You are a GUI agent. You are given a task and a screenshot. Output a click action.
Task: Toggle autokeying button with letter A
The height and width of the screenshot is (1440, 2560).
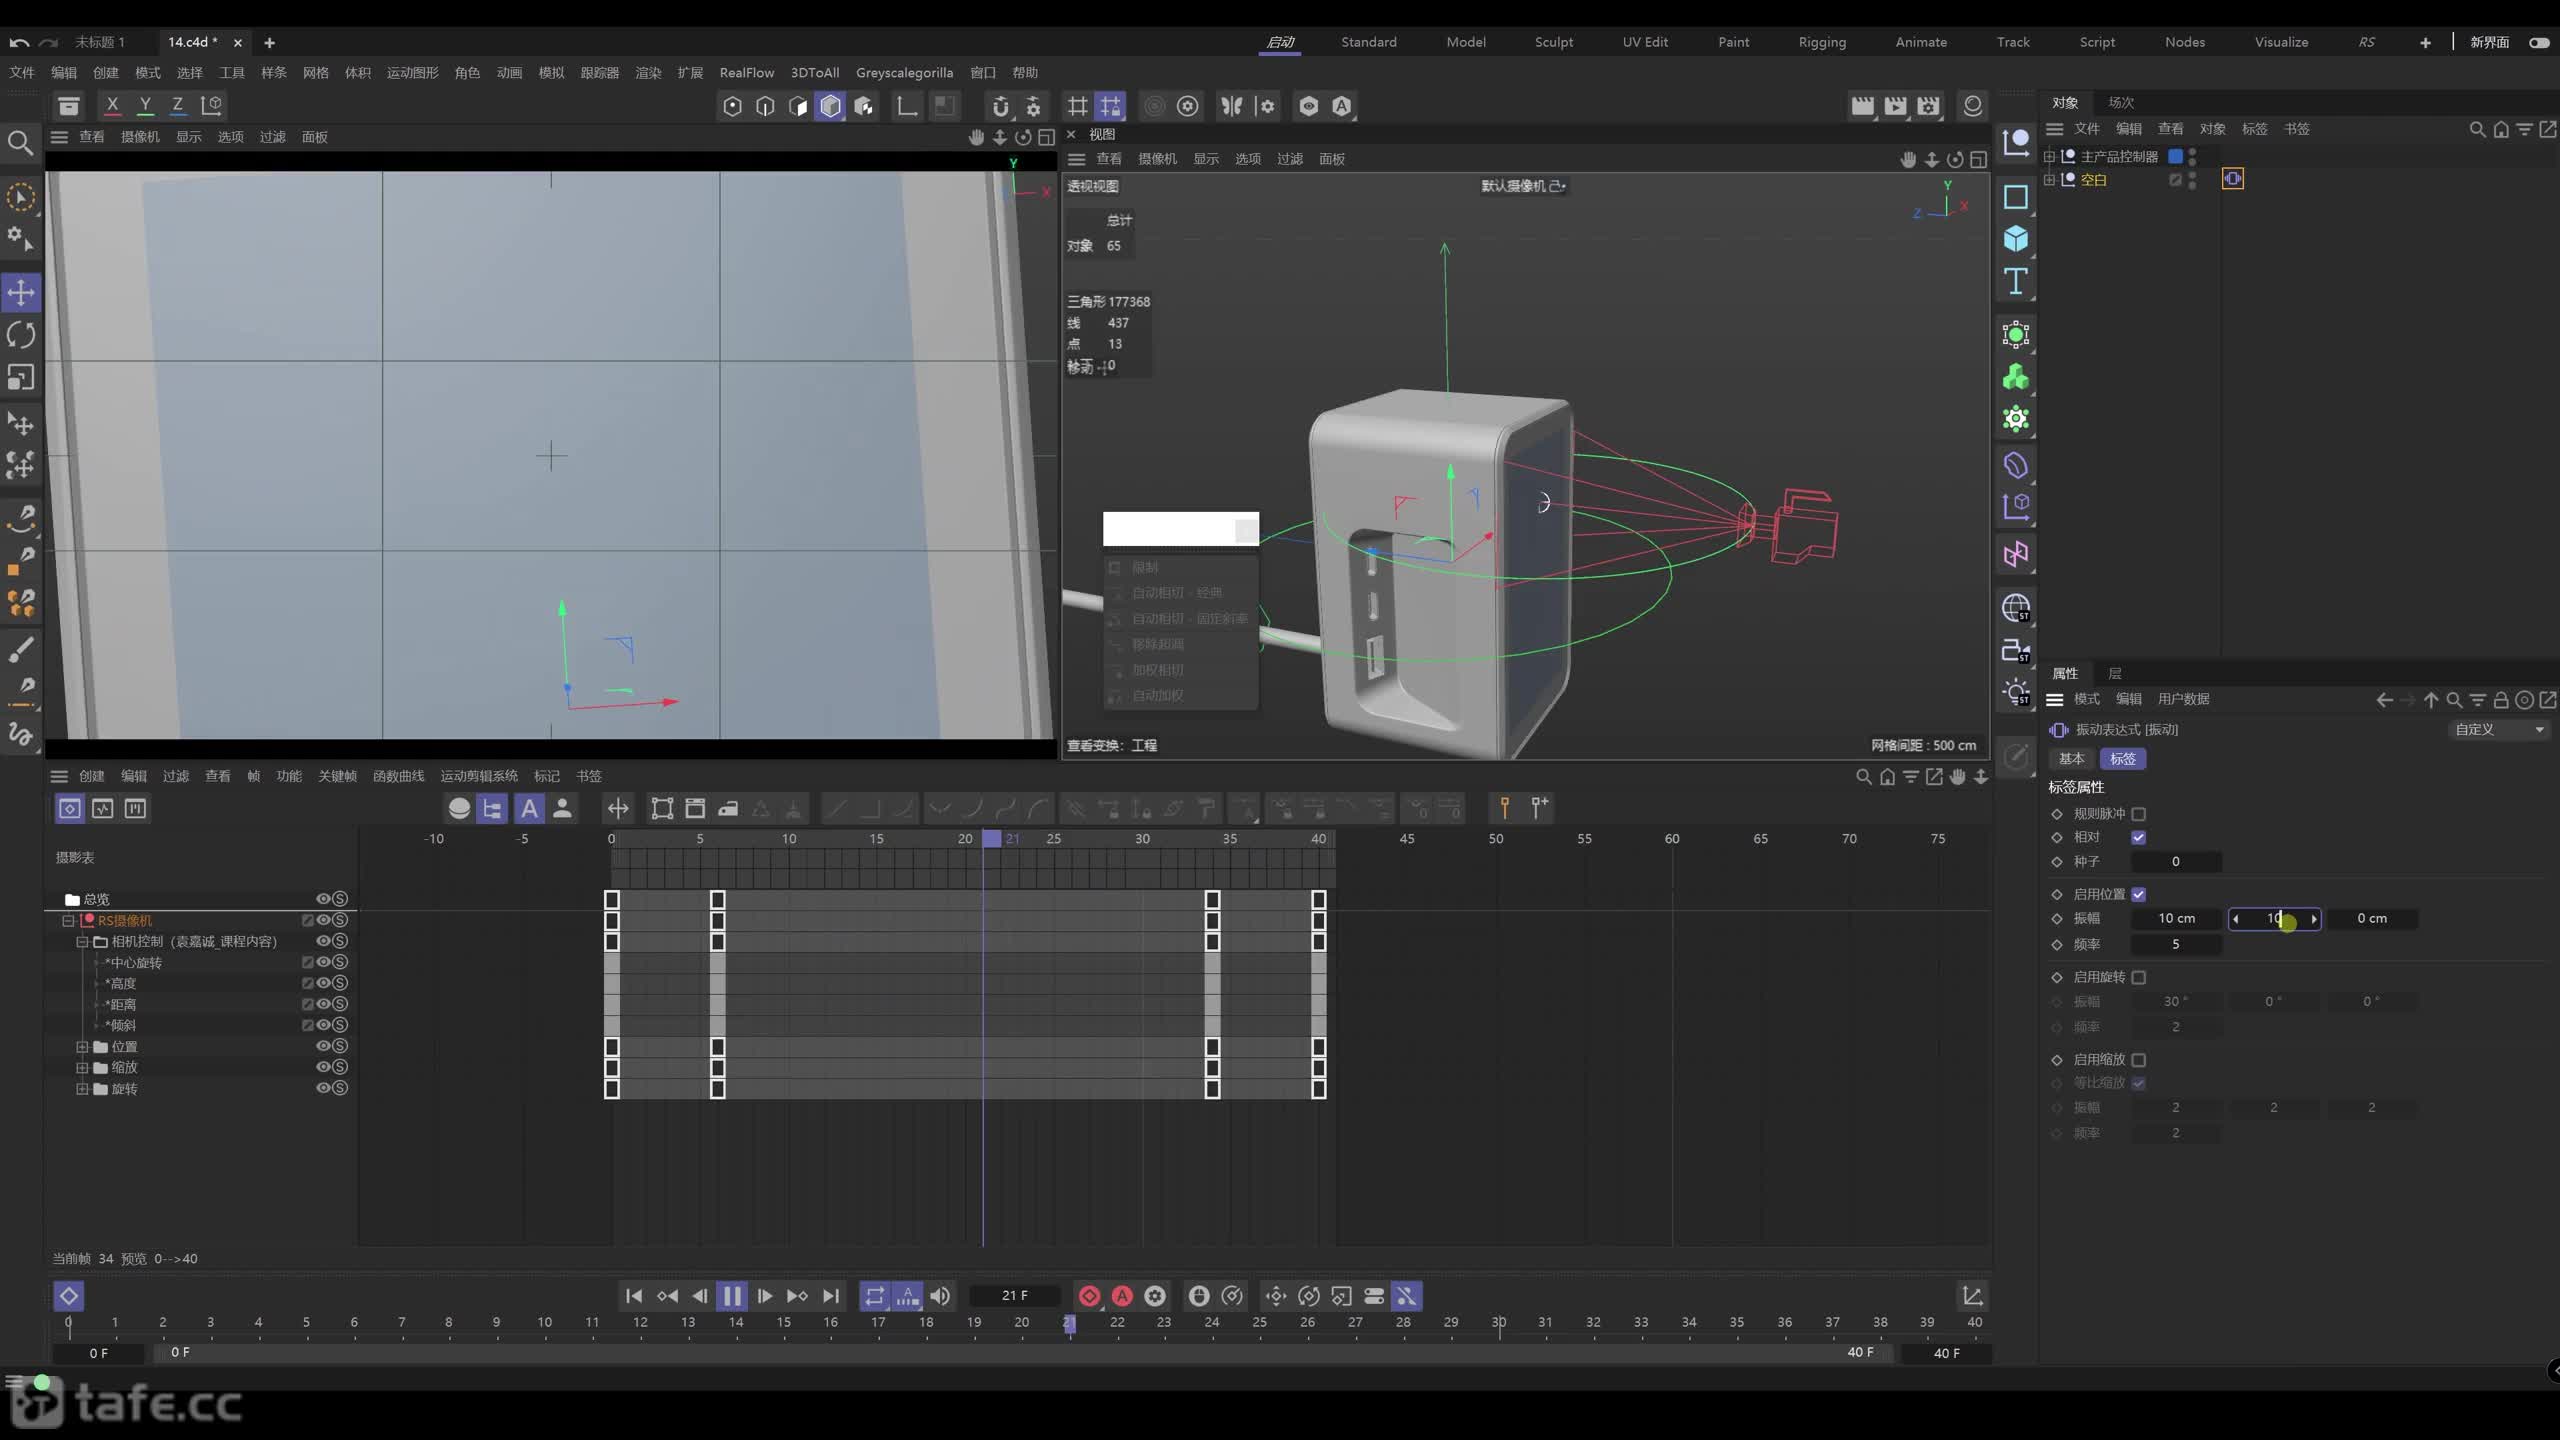pos(1122,1296)
